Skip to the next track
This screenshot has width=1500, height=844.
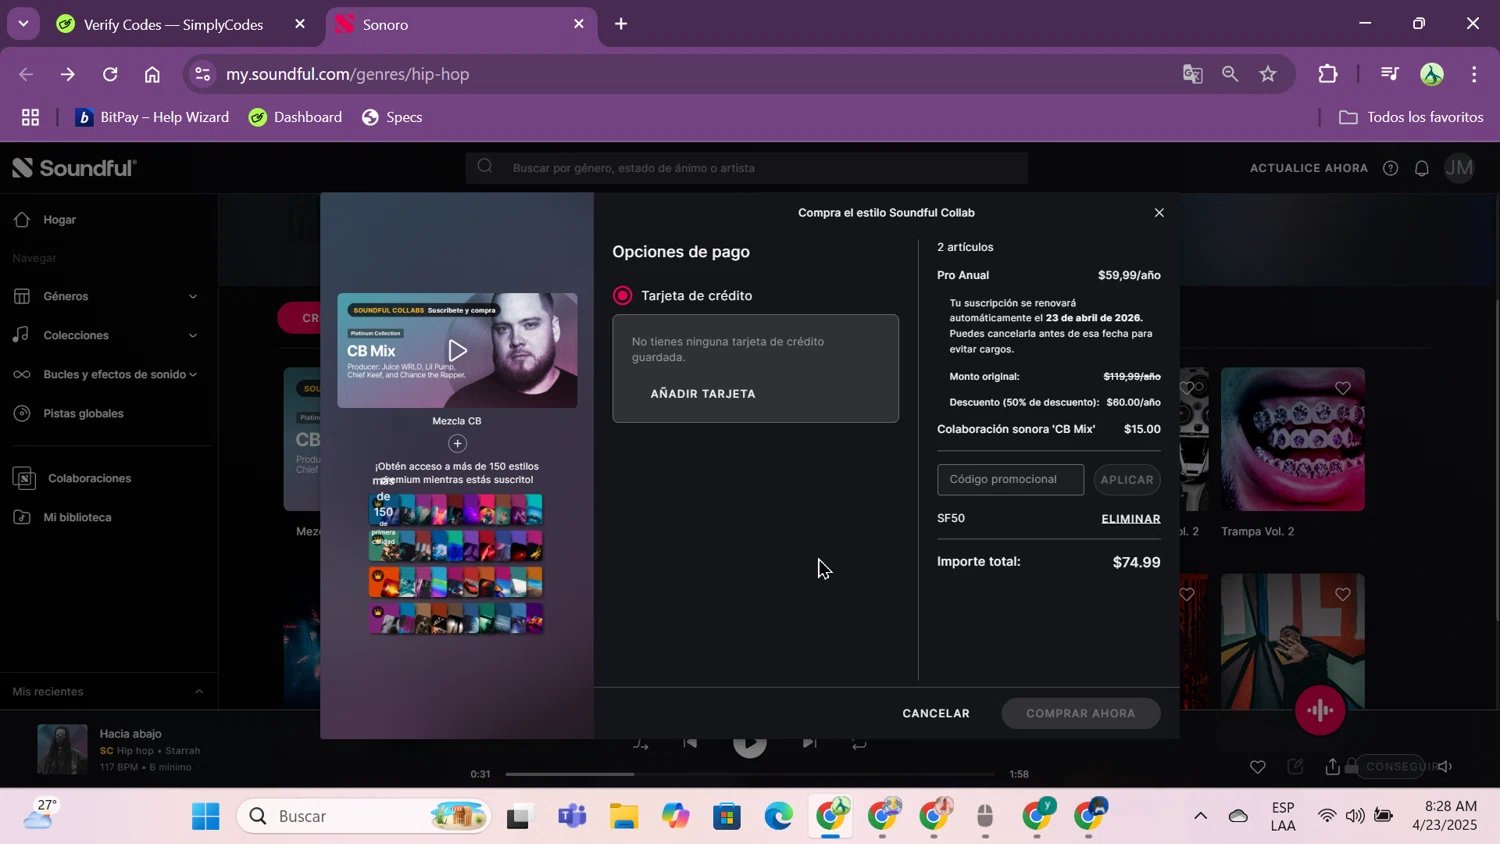[x=809, y=743]
